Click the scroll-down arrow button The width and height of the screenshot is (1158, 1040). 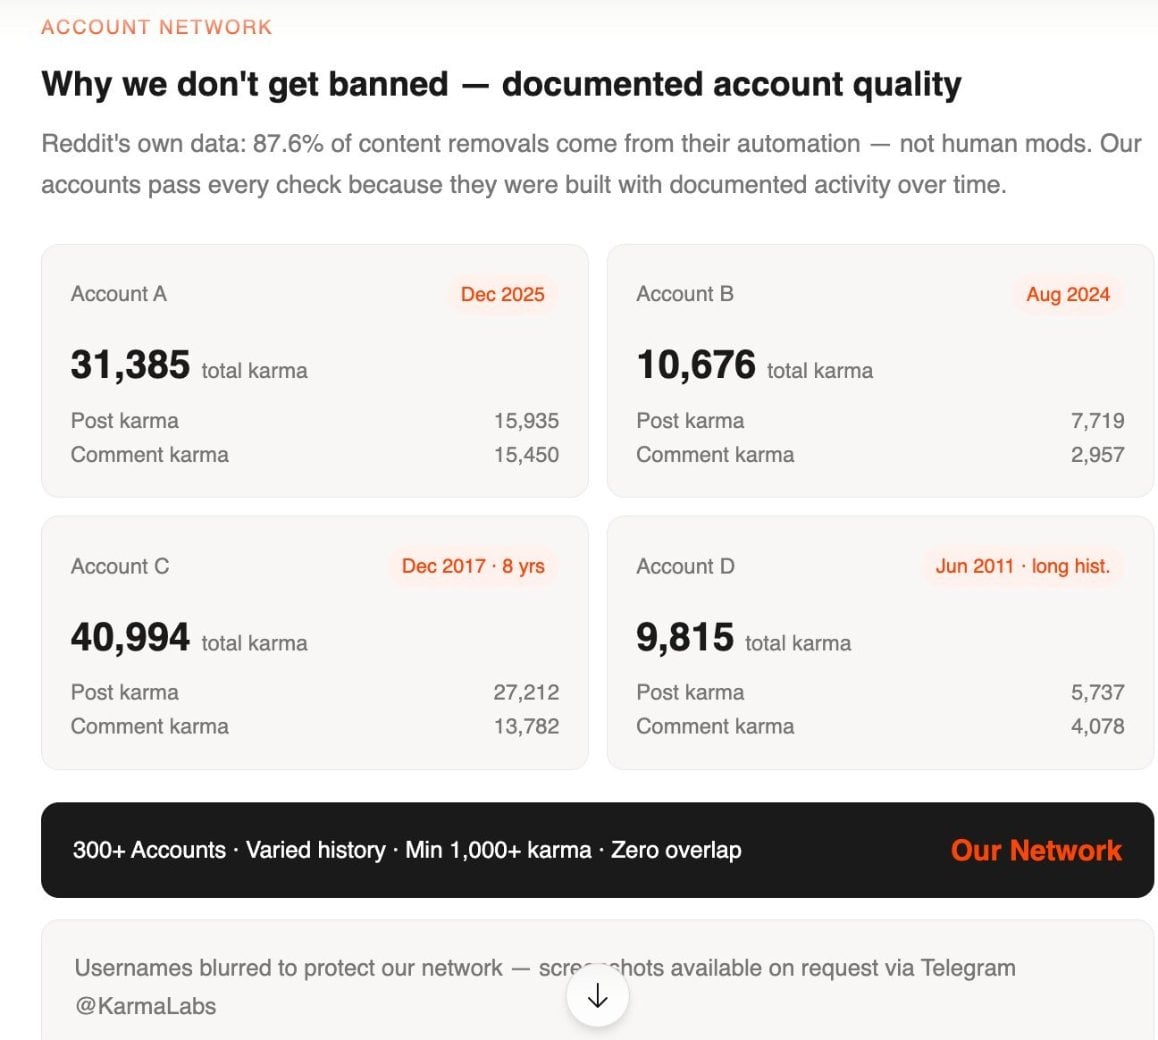tap(597, 996)
